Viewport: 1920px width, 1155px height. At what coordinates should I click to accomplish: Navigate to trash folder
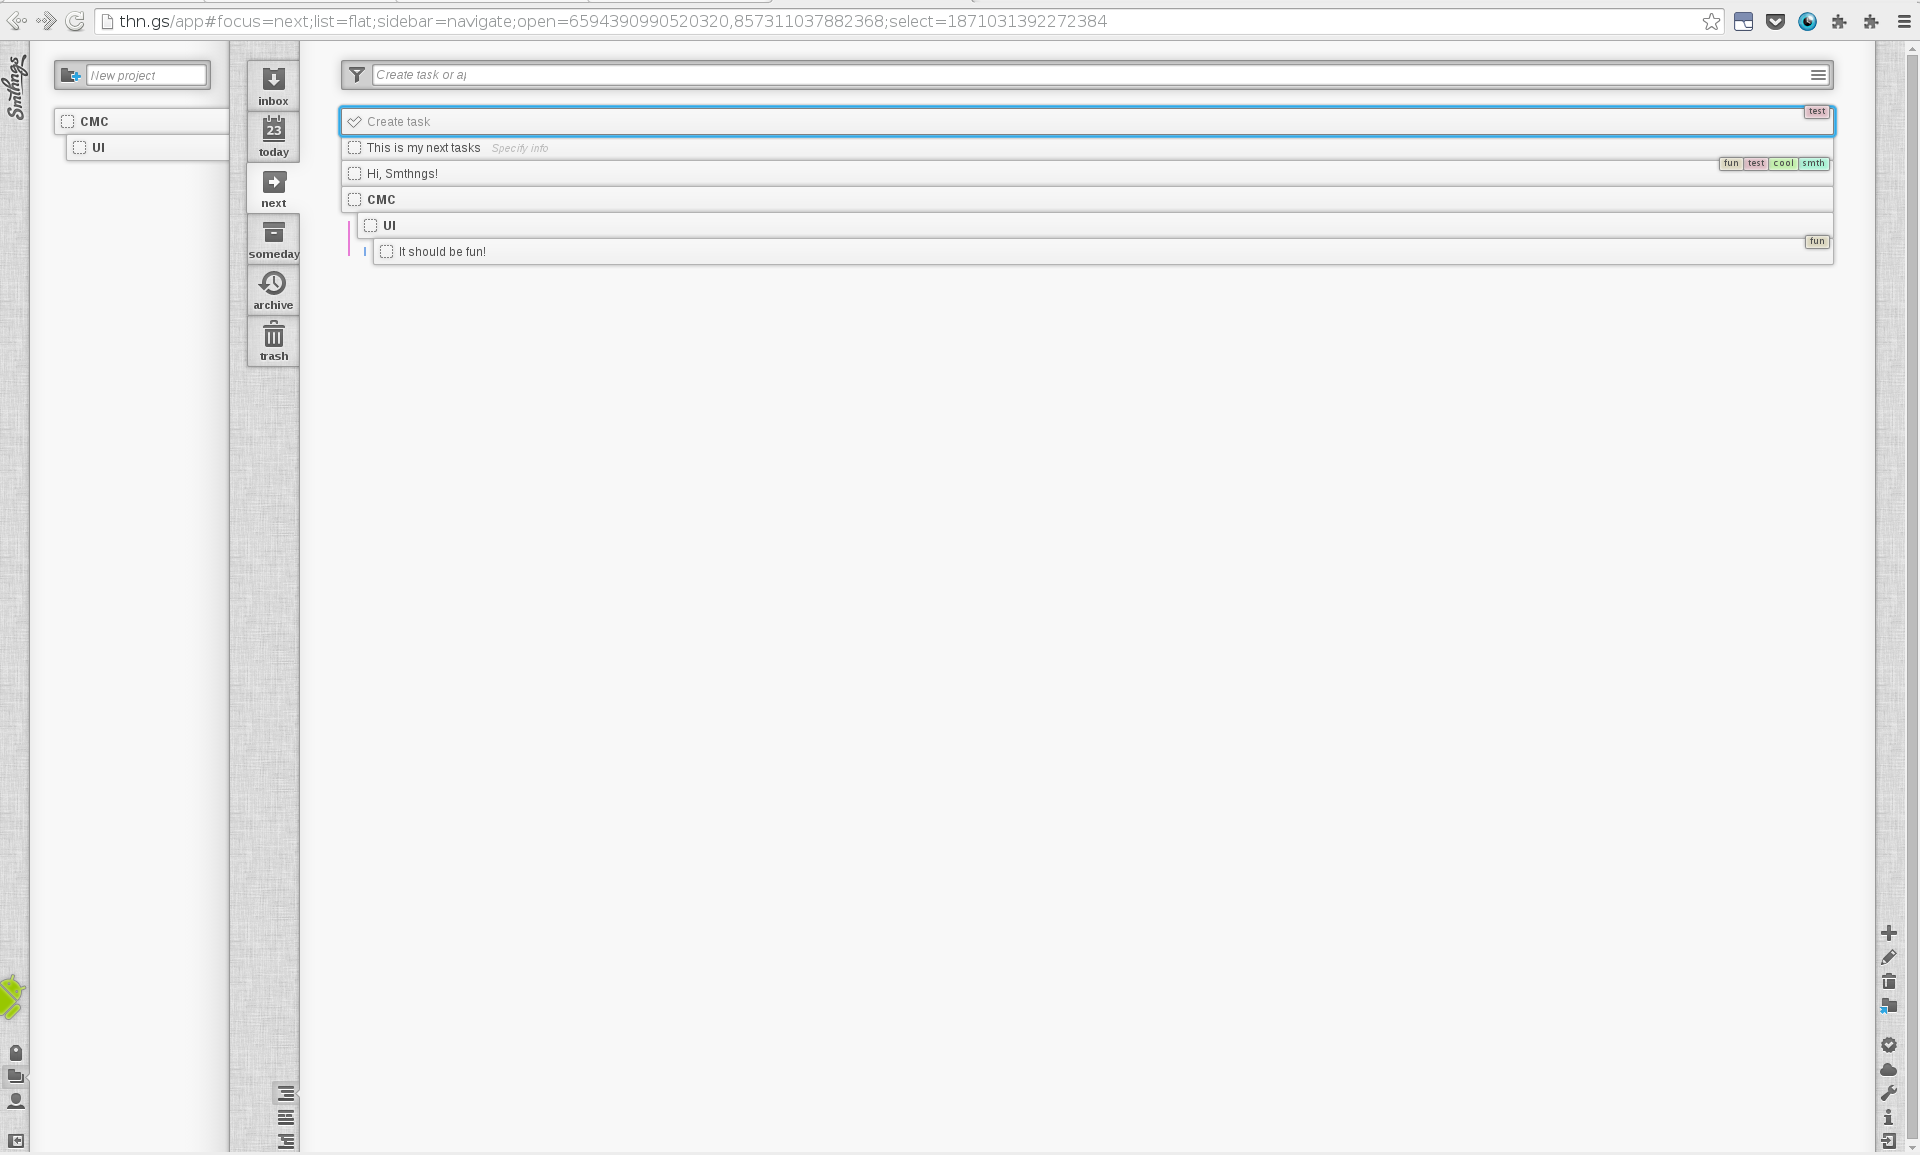(x=273, y=340)
